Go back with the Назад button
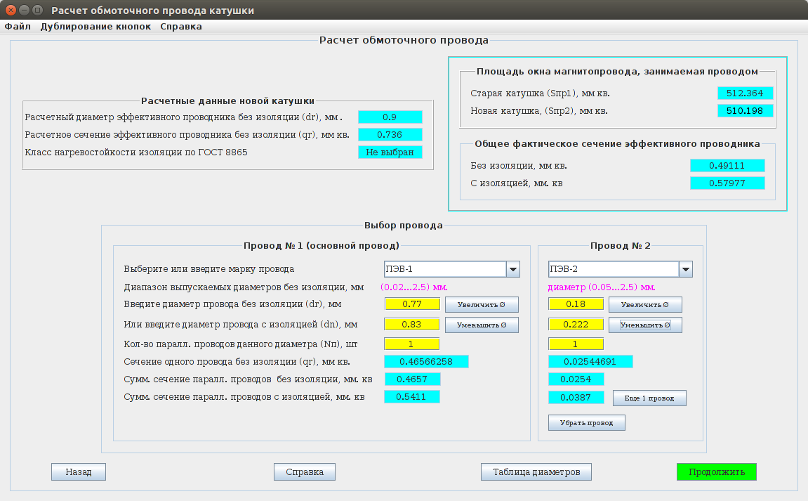The image size is (808, 501). (78, 471)
